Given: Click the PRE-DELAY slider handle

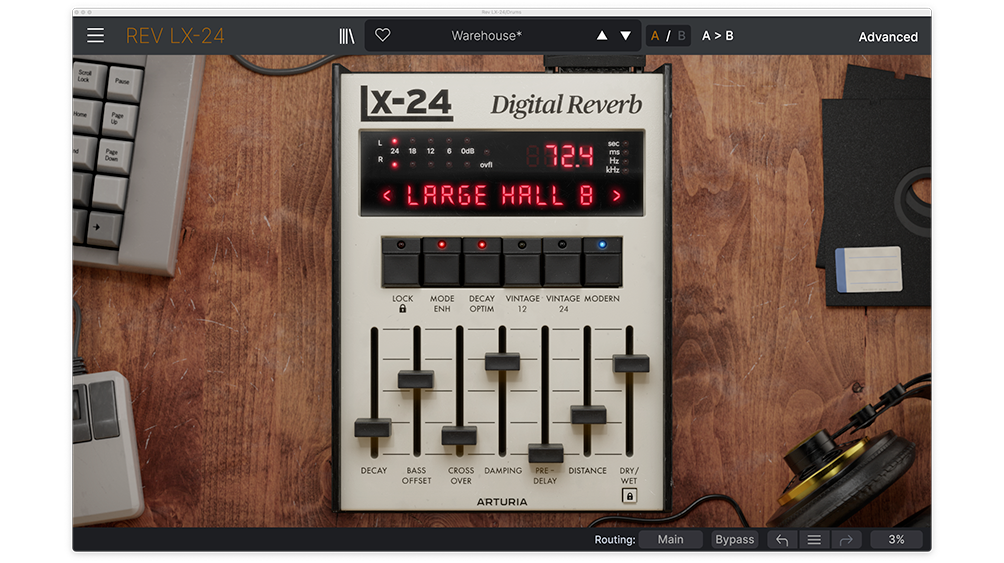Looking at the screenshot, I should [546, 453].
